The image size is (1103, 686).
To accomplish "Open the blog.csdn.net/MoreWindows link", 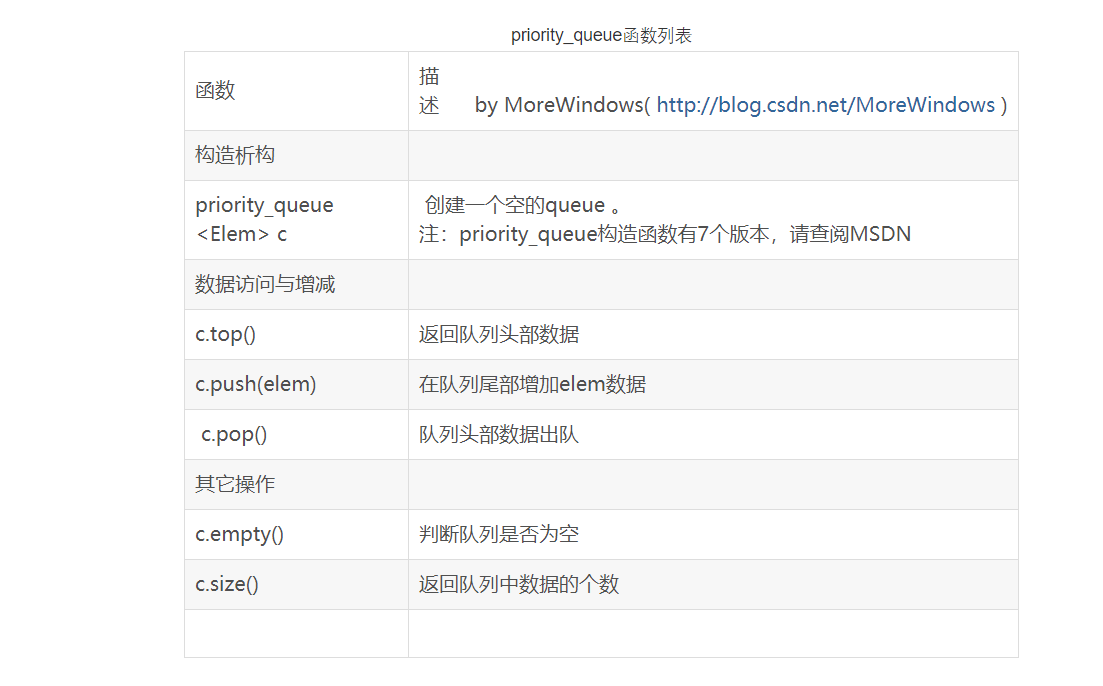I will point(825,105).
